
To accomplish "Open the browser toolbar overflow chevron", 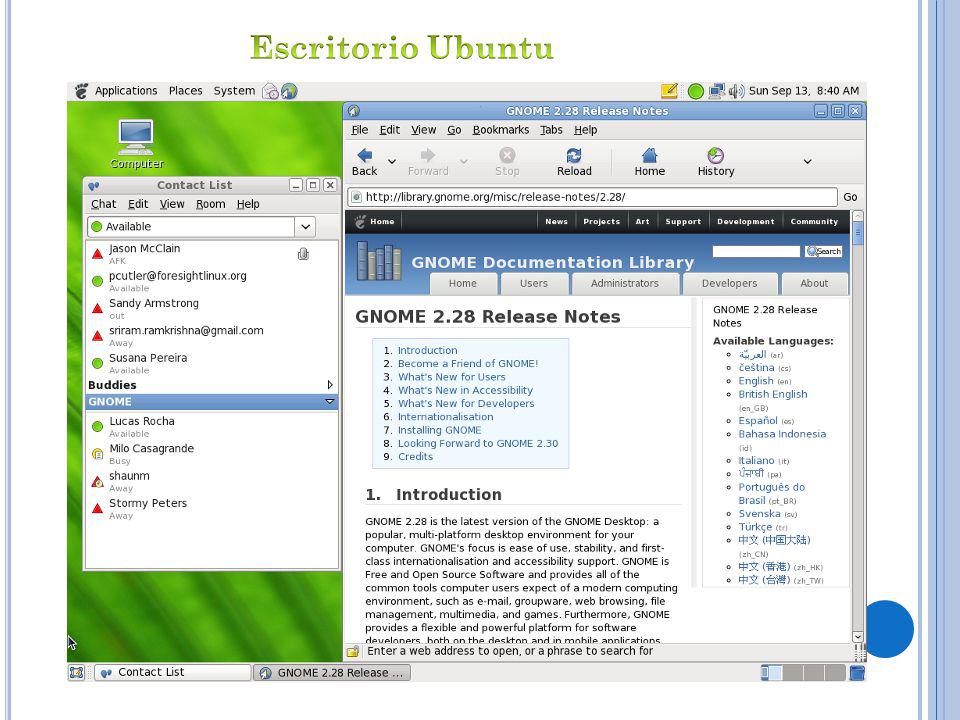I will pyautogui.click(x=808, y=162).
